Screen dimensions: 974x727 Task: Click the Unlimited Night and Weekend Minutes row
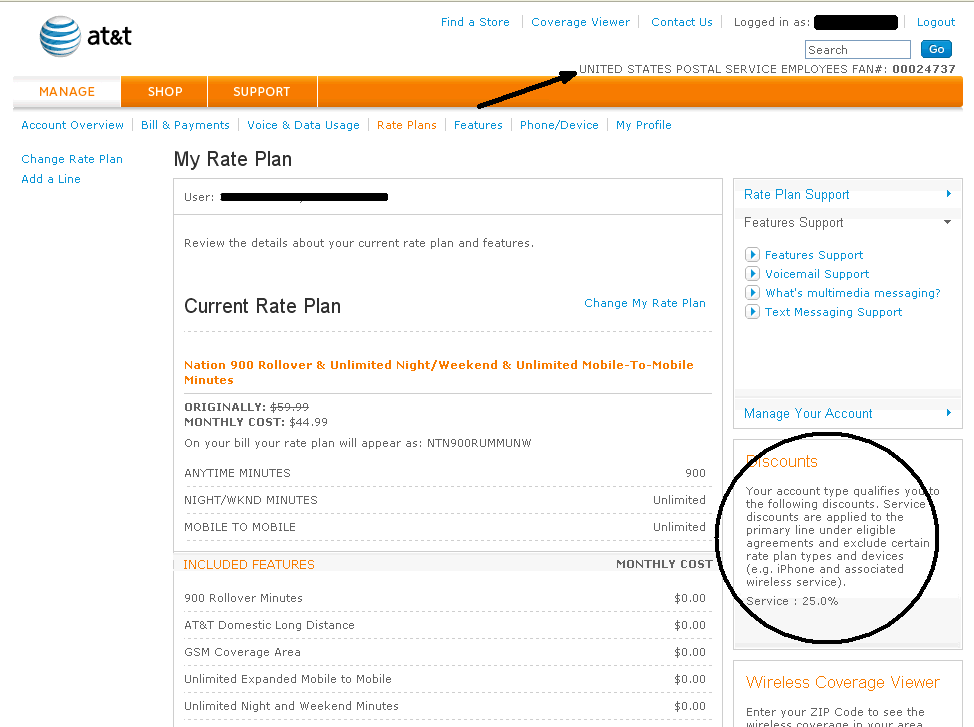(x=445, y=706)
